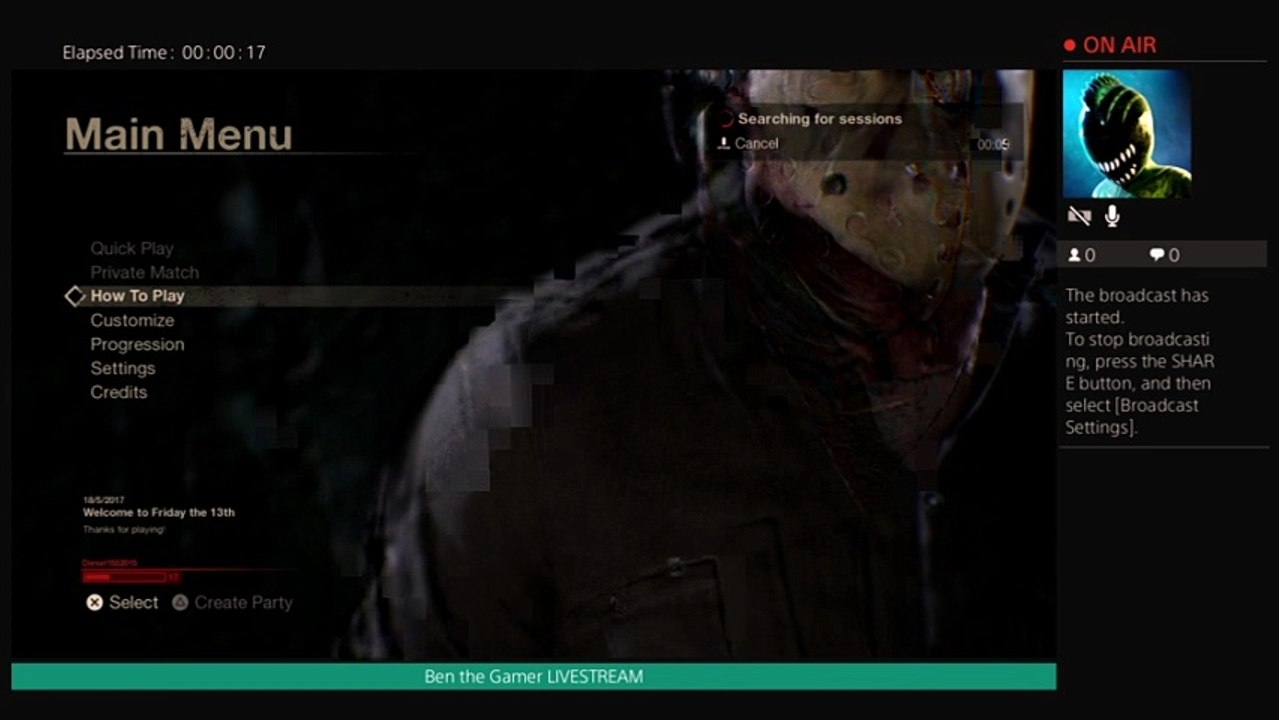The width and height of the screenshot is (1279, 720).
Task: Click the viewers count icon
Action: coord(1075,255)
